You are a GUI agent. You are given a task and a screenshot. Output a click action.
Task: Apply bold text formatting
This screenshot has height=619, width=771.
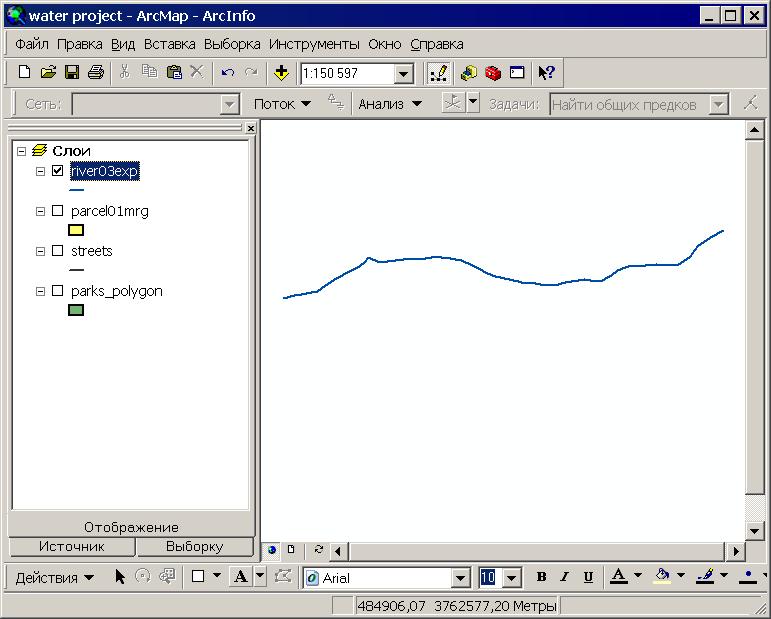(x=541, y=577)
